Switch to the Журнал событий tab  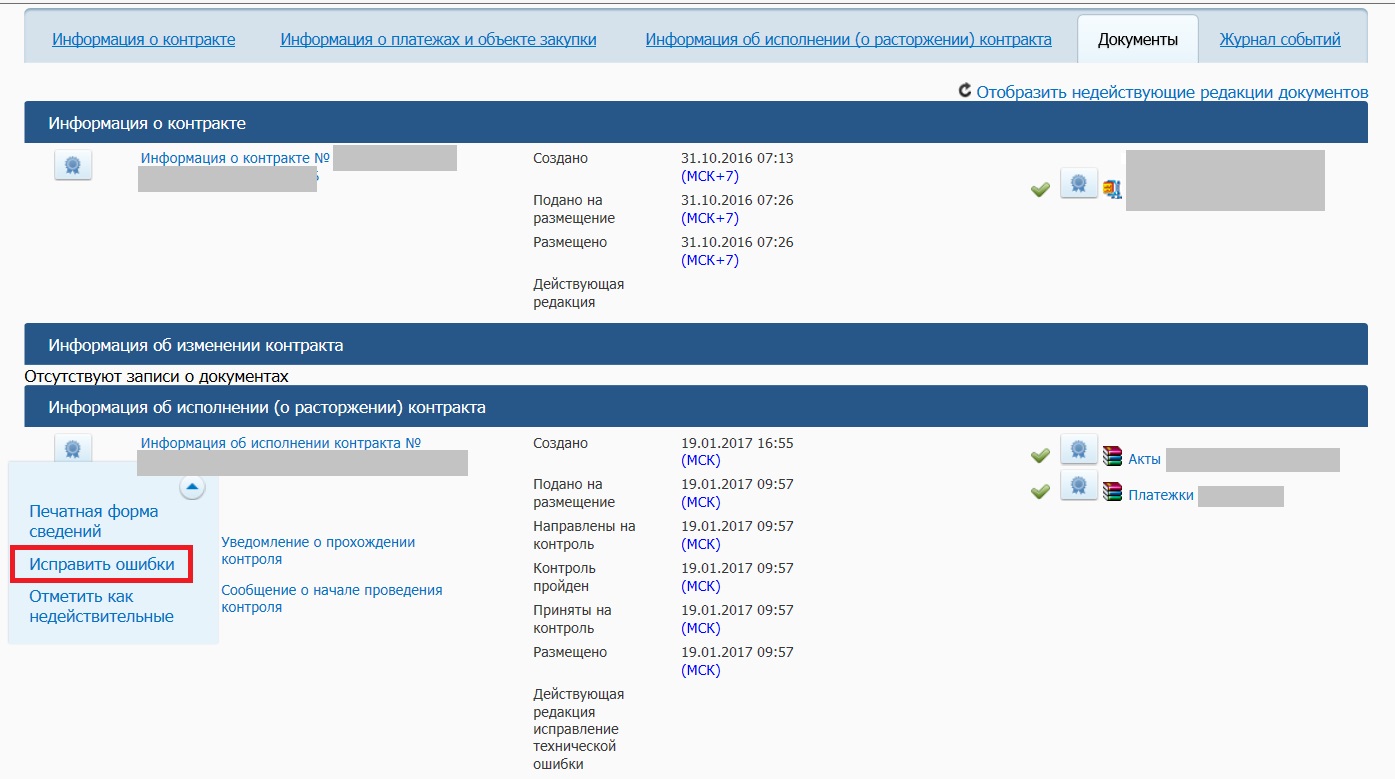[1279, 40]
